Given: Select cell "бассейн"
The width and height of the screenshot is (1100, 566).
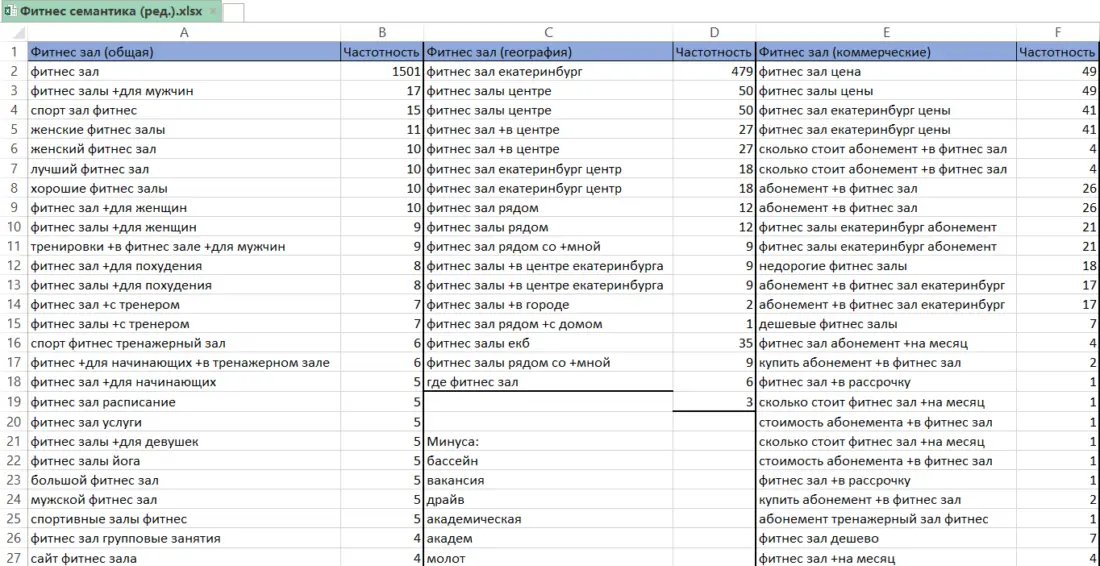Looking at the screenshot, I should coord(548,461).
